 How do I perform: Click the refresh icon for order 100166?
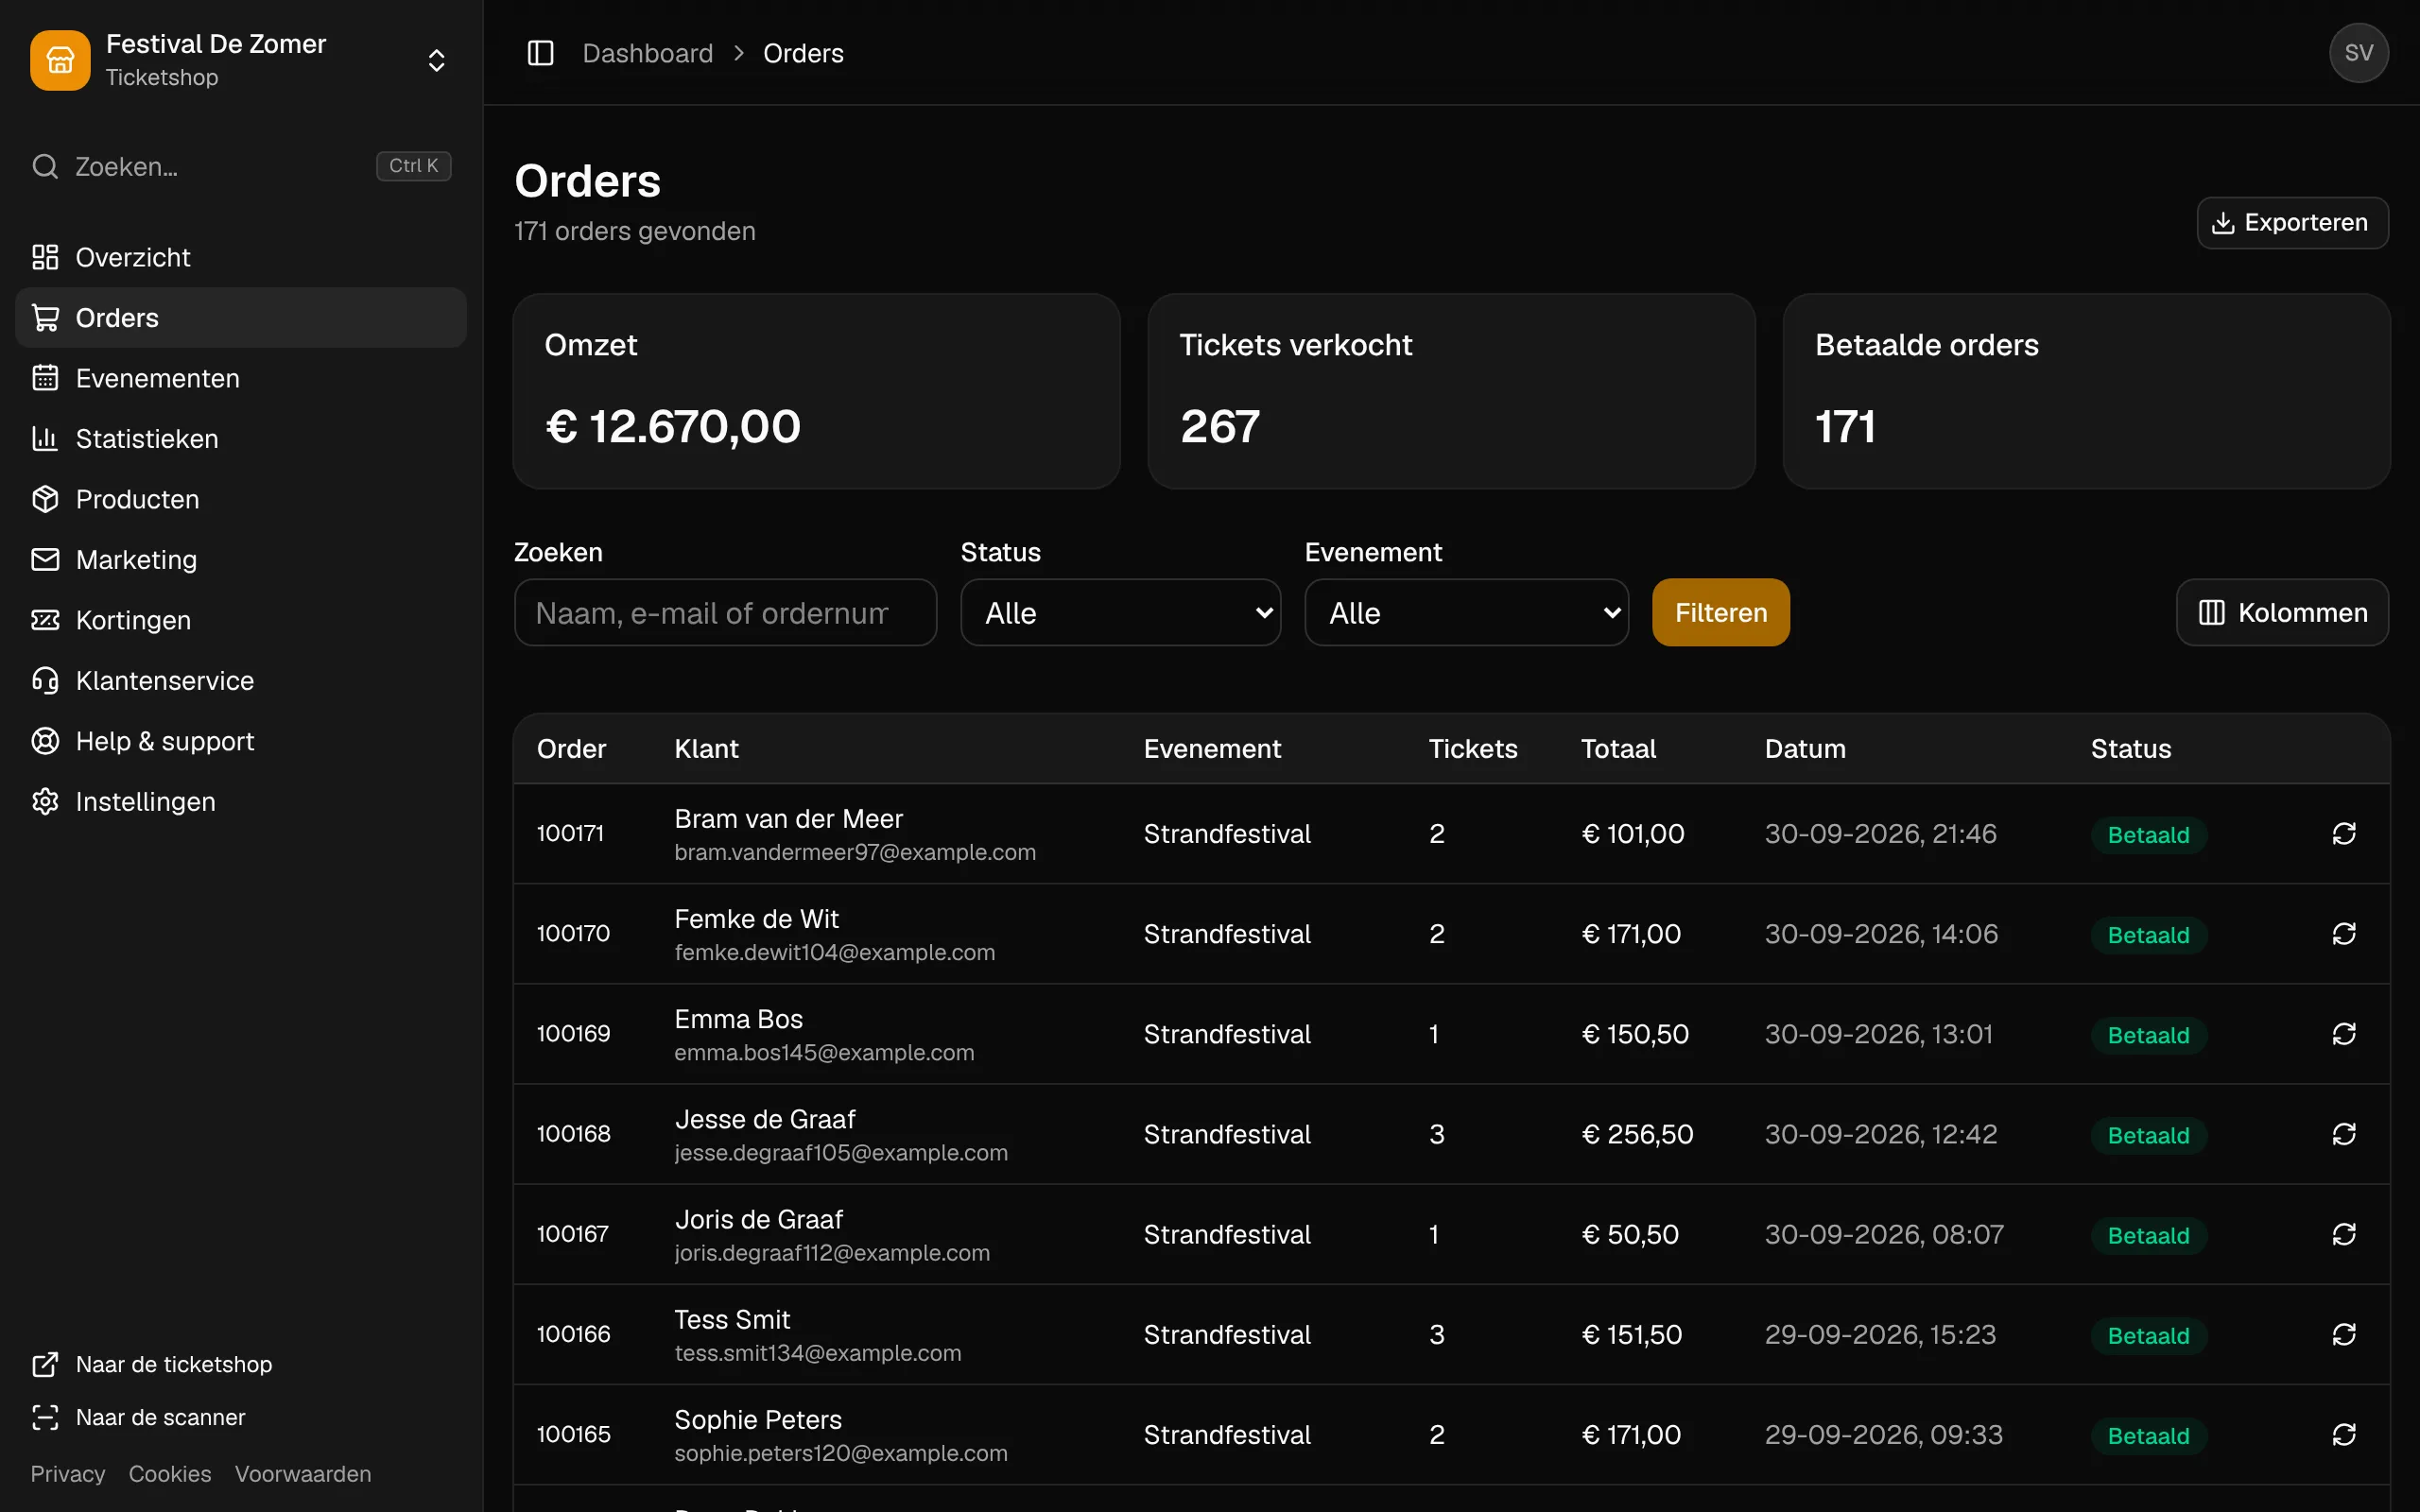point(2344,1334)
